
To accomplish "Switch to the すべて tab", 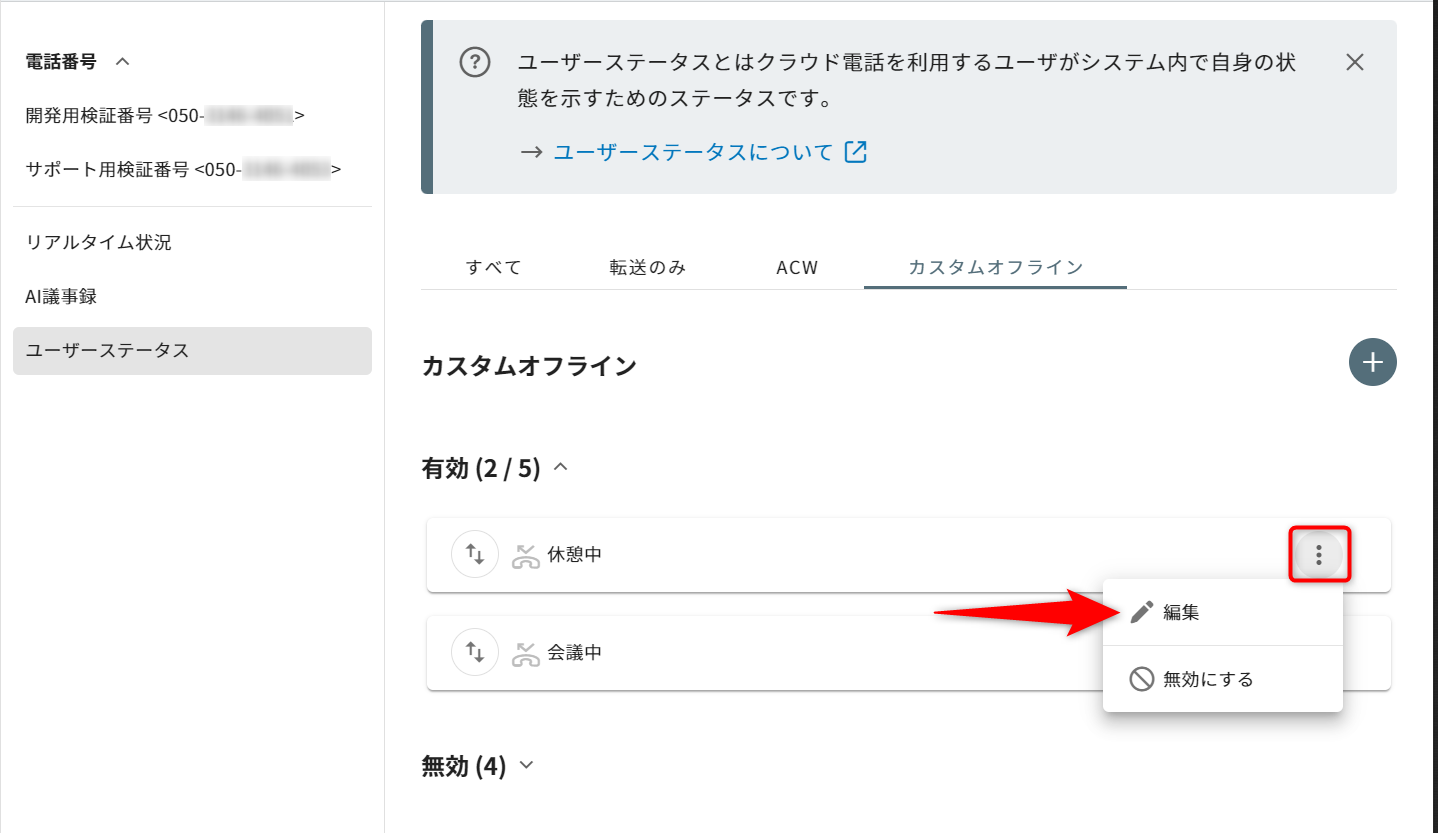I will (494, 267).
